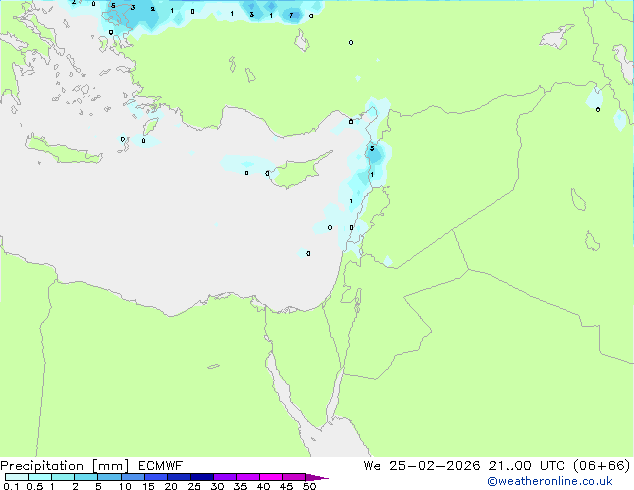Click the Crete island on the map

point(63,150)
